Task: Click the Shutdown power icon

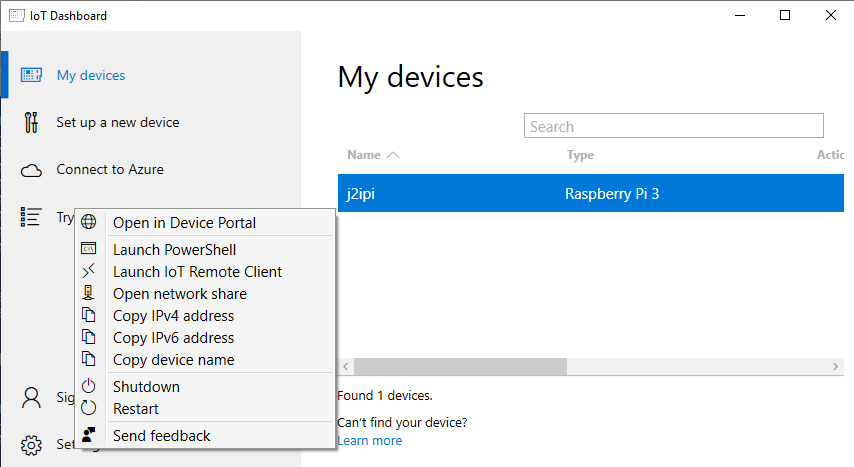Action: point(89,386)
